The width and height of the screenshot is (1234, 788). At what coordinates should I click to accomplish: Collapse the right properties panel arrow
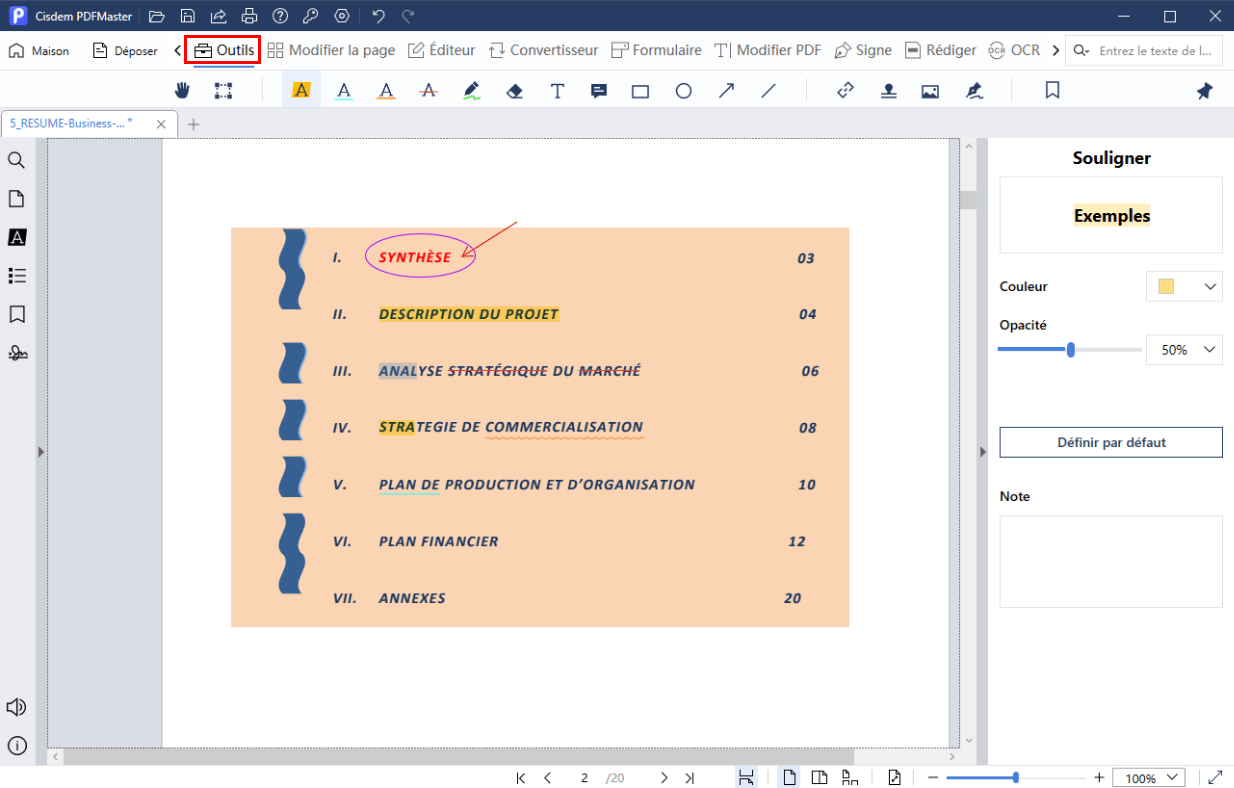[x=982, y=452]
